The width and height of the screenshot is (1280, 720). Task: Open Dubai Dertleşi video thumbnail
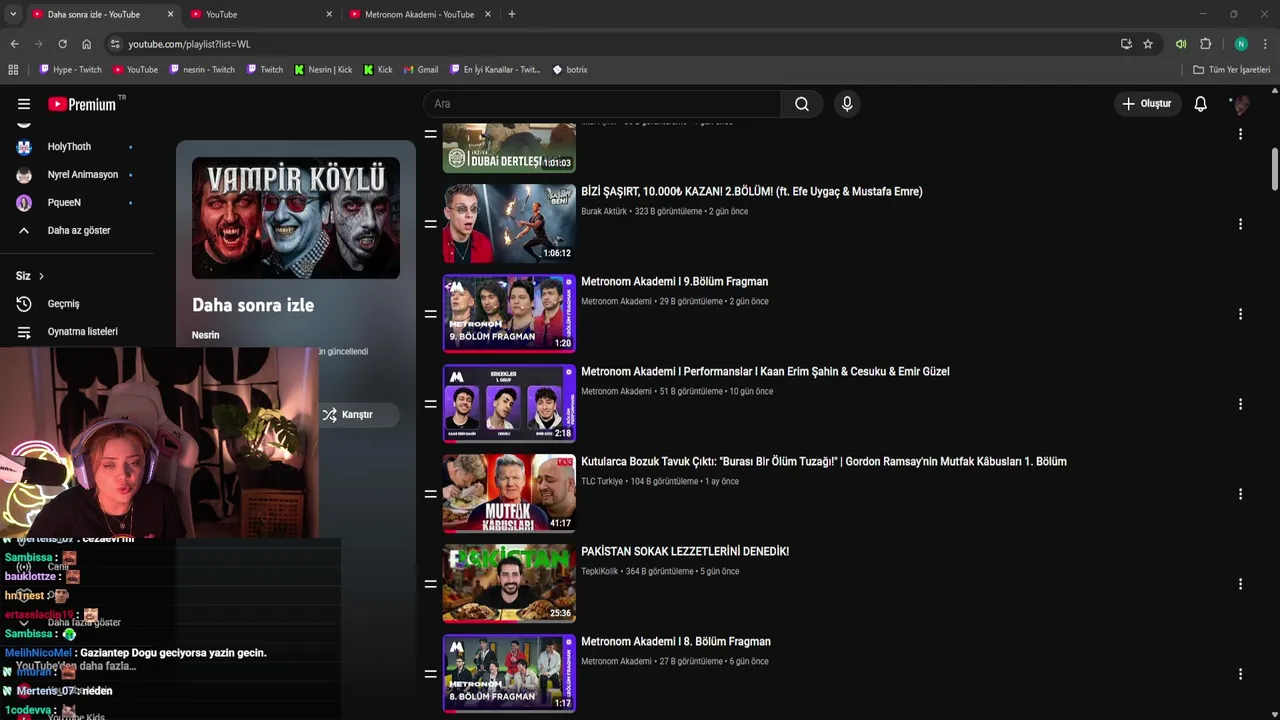coord(509,148)
